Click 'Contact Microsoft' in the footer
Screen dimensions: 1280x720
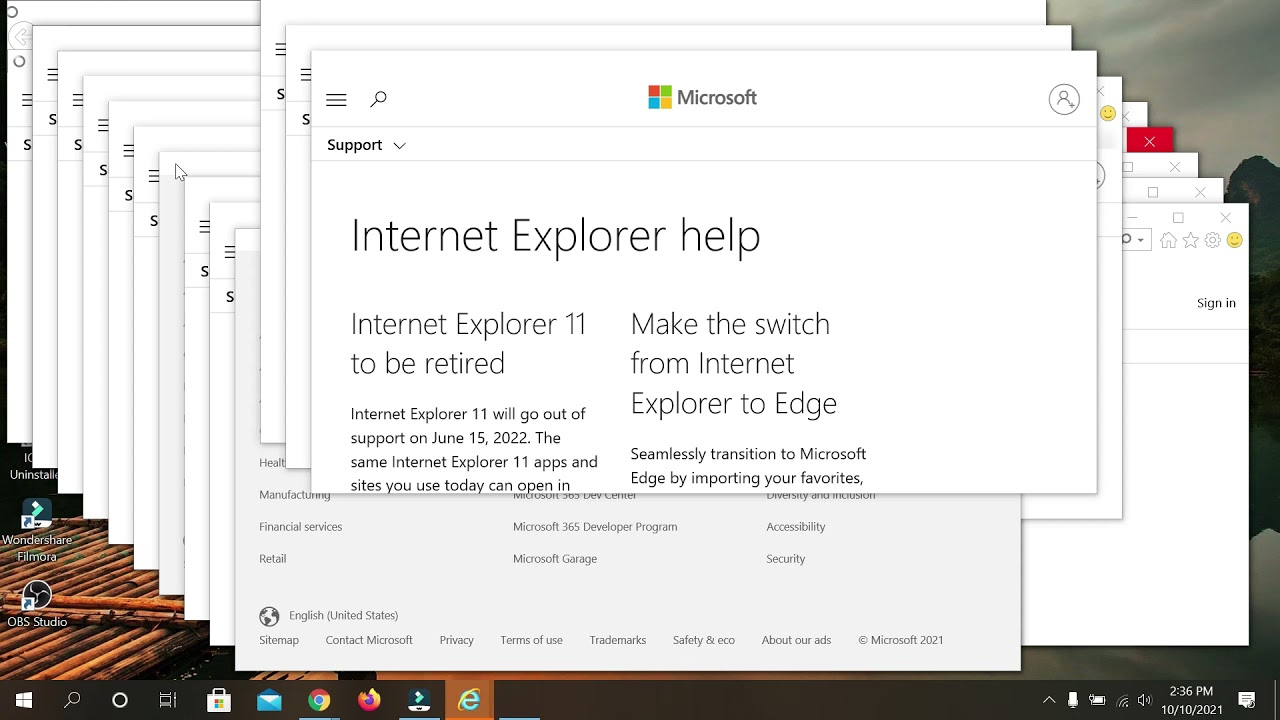[x=369, y=640]
